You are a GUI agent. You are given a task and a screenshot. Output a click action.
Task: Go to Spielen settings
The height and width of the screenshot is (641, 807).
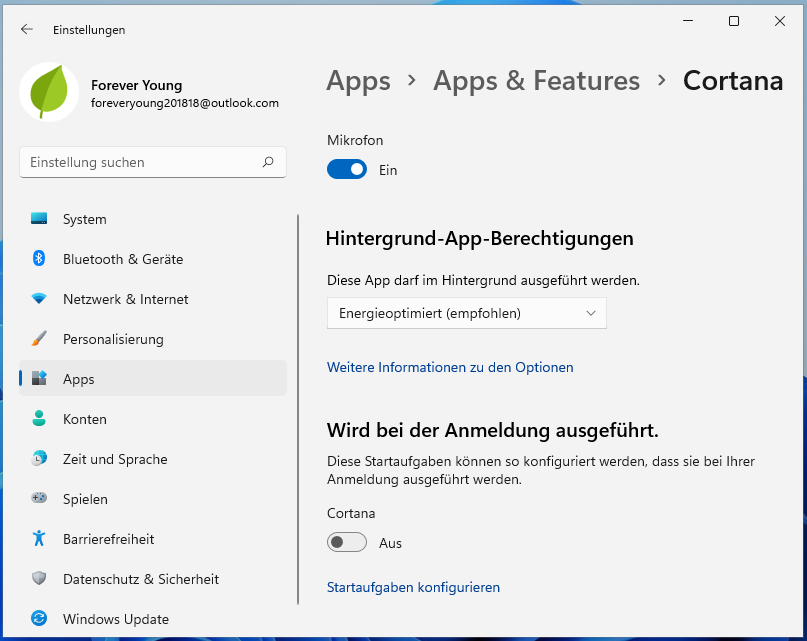pos(153,499)
